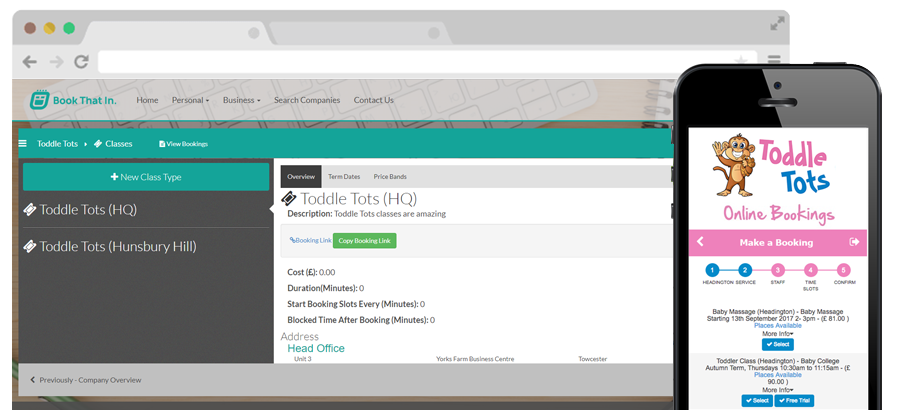Open Contact Us in the navigation

tap(374, 100)
